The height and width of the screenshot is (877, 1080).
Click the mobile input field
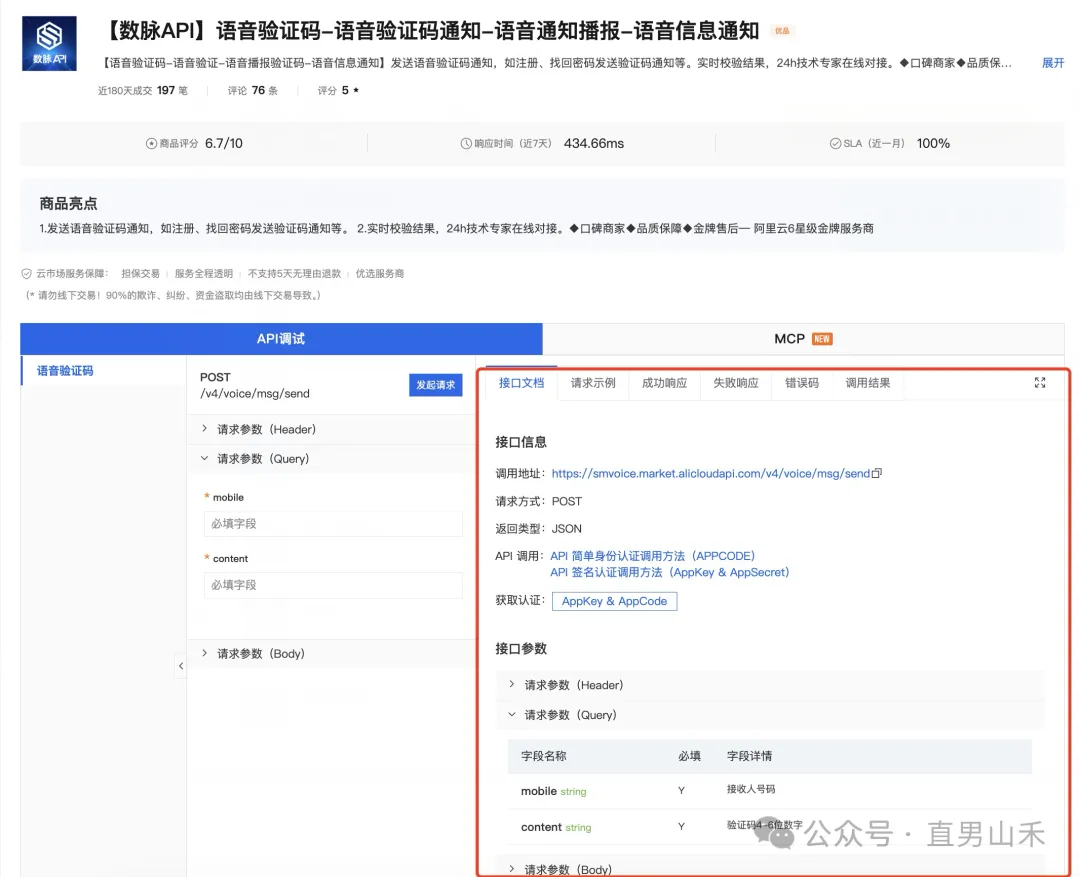point(333,524)
